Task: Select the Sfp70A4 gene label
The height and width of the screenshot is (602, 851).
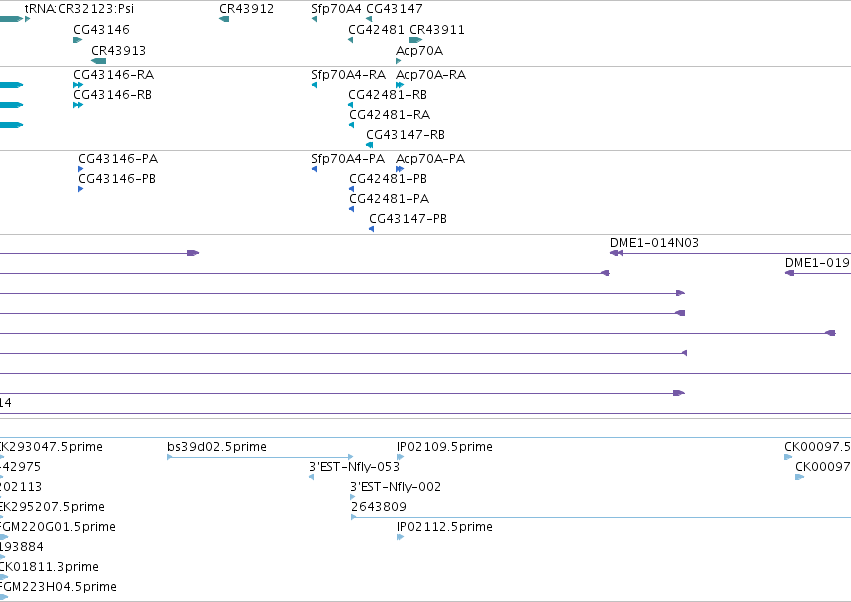Action: tap(336, 9)
